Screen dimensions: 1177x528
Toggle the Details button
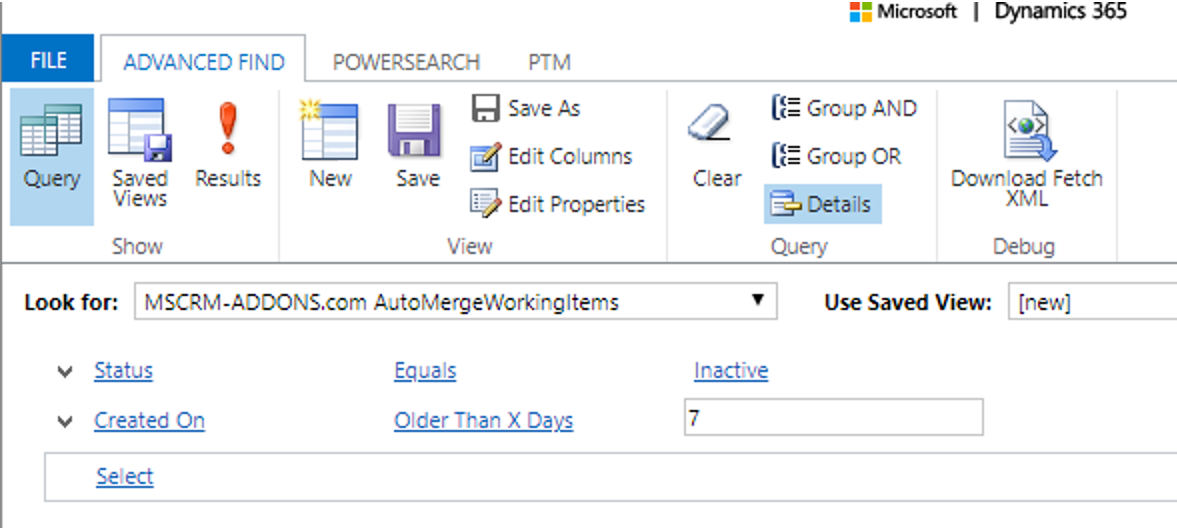point(823,204)
